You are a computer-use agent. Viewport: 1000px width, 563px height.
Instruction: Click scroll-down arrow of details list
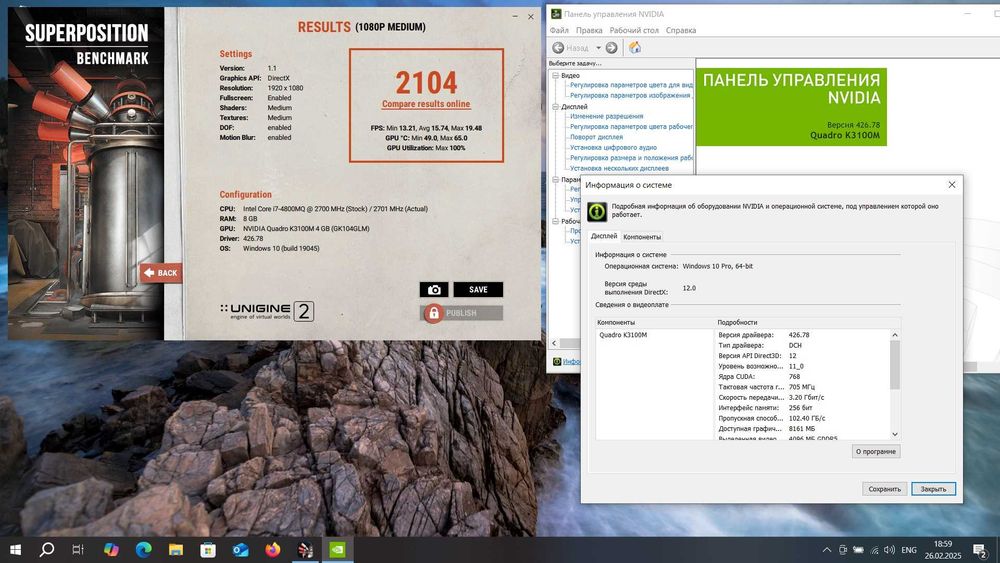895,434
